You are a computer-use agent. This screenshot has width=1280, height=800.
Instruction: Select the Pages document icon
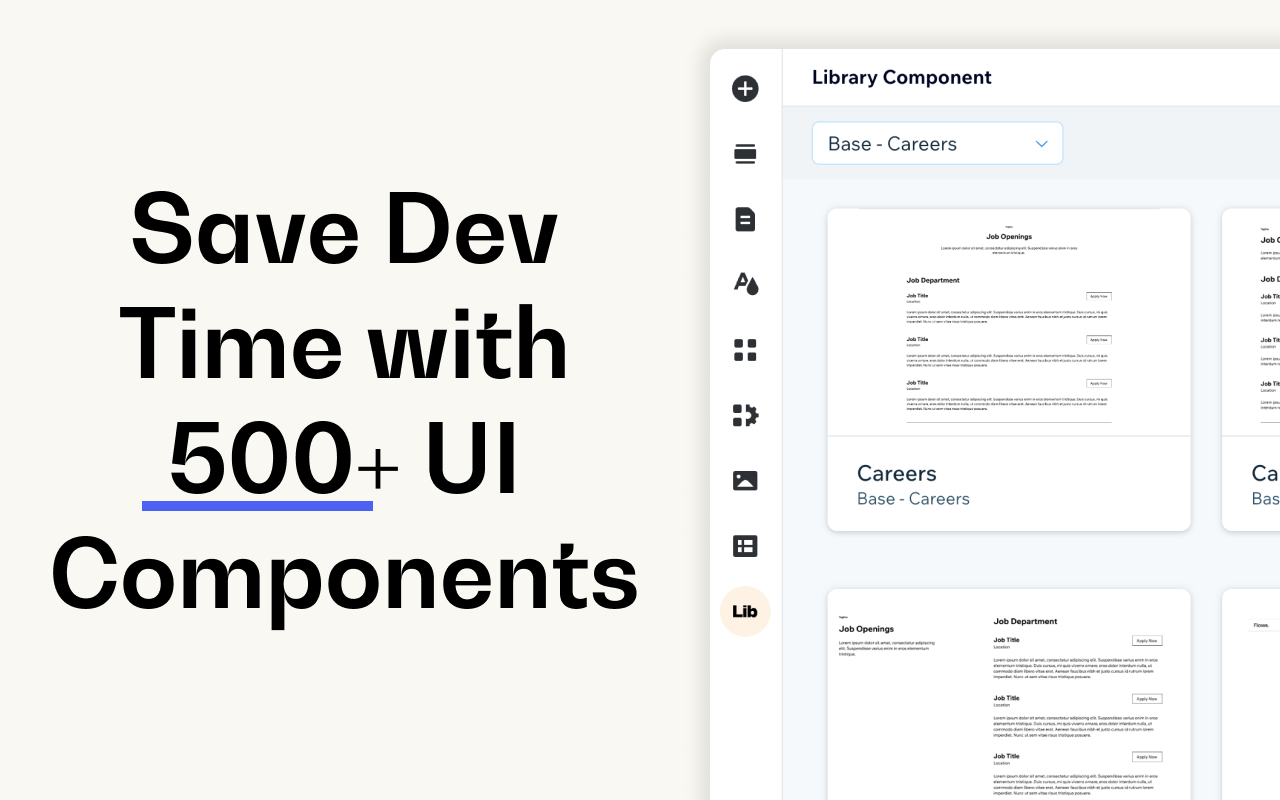[745, 219]
